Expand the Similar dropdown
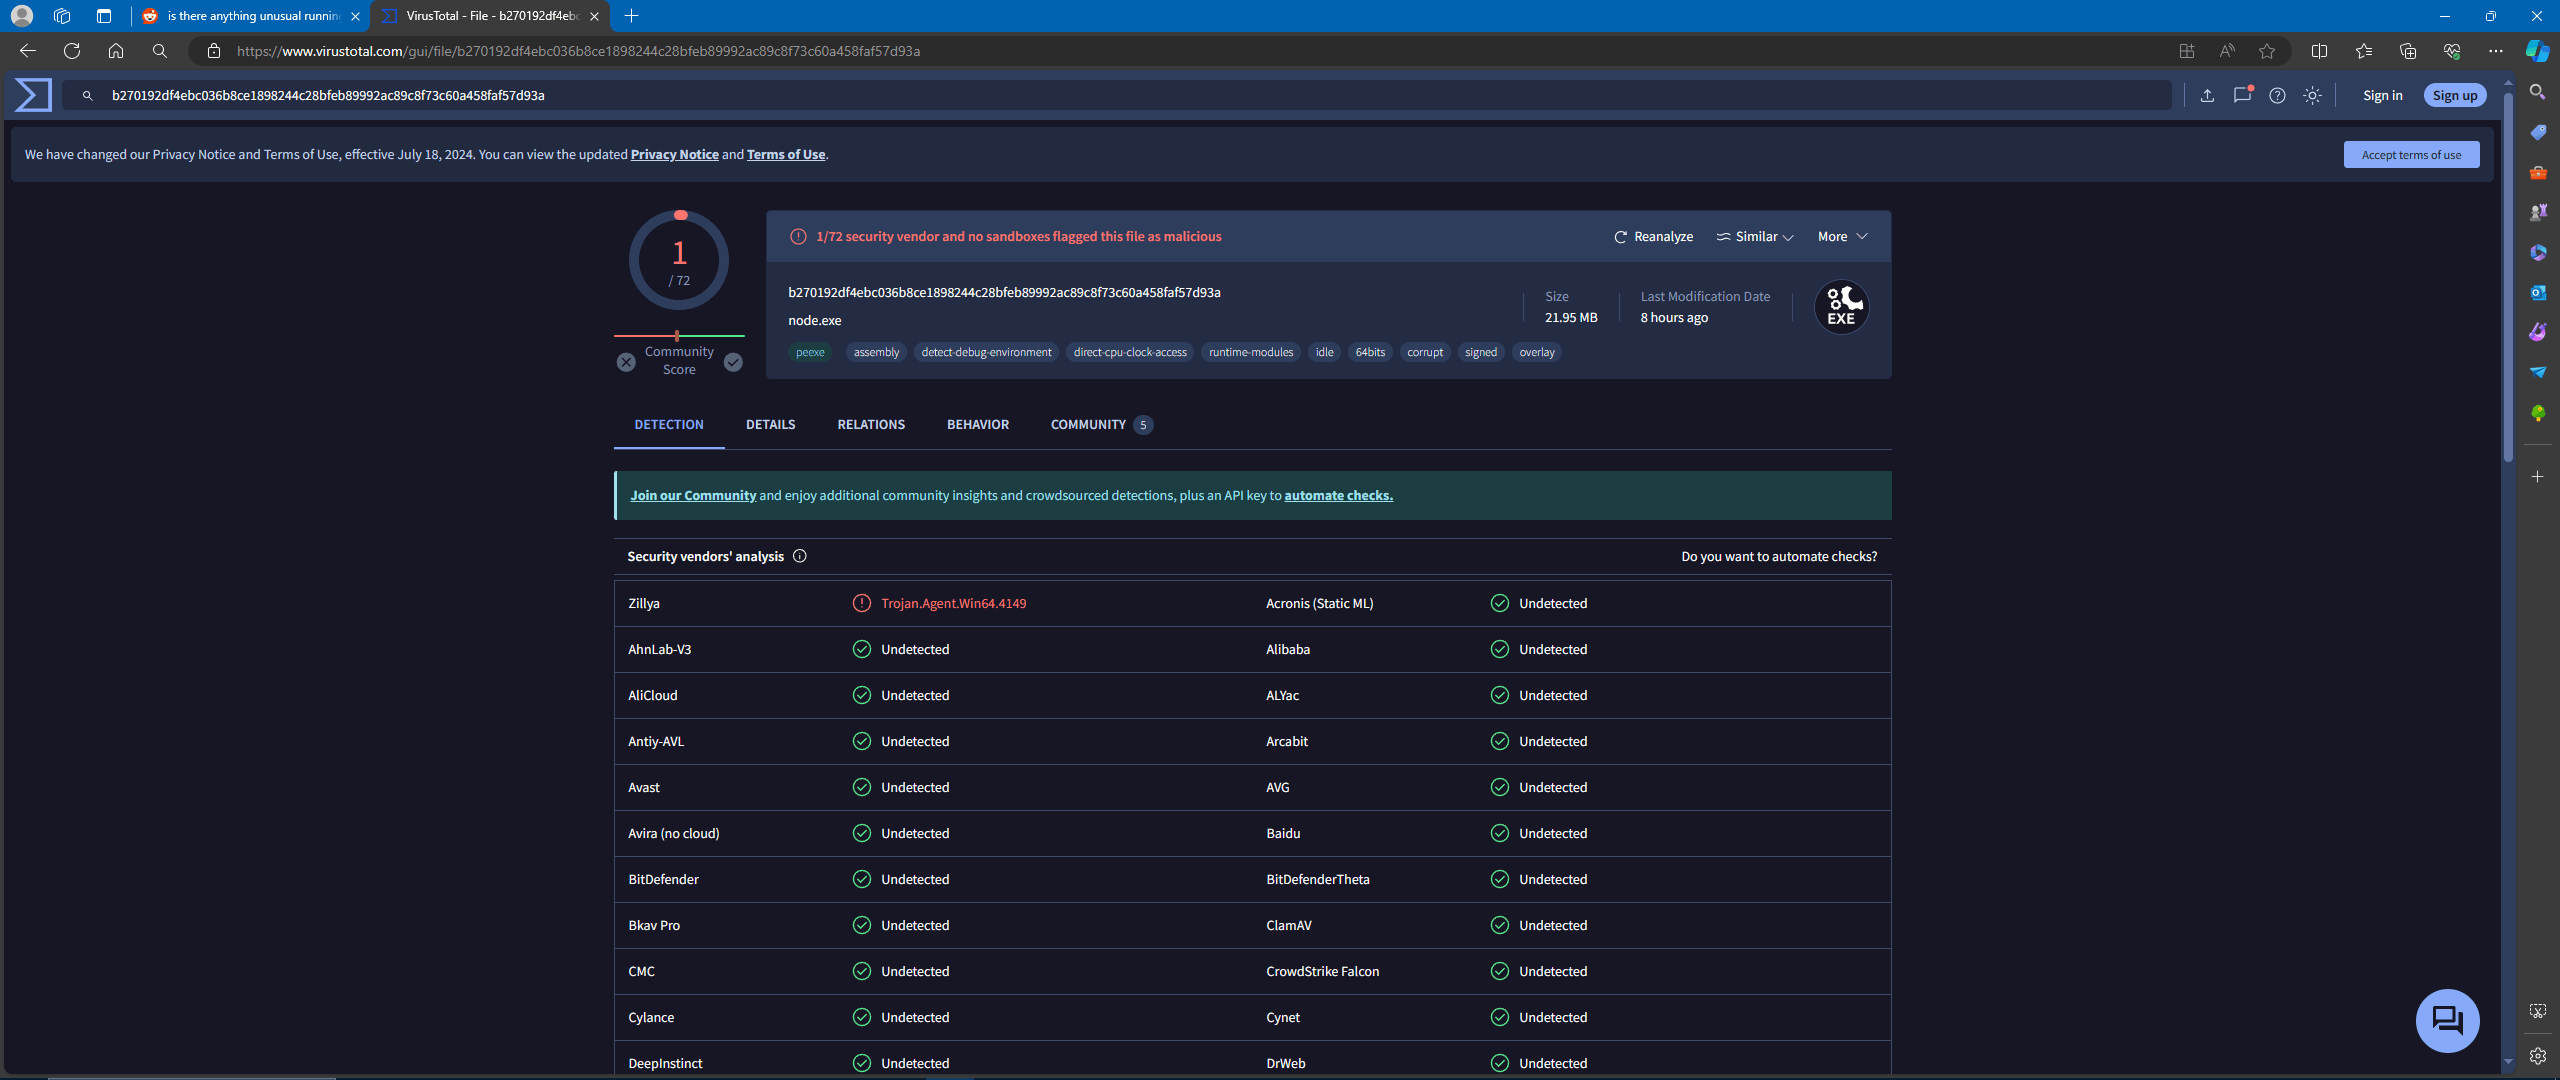This screenshot has height=1080, width=2560. point(1755,237)
